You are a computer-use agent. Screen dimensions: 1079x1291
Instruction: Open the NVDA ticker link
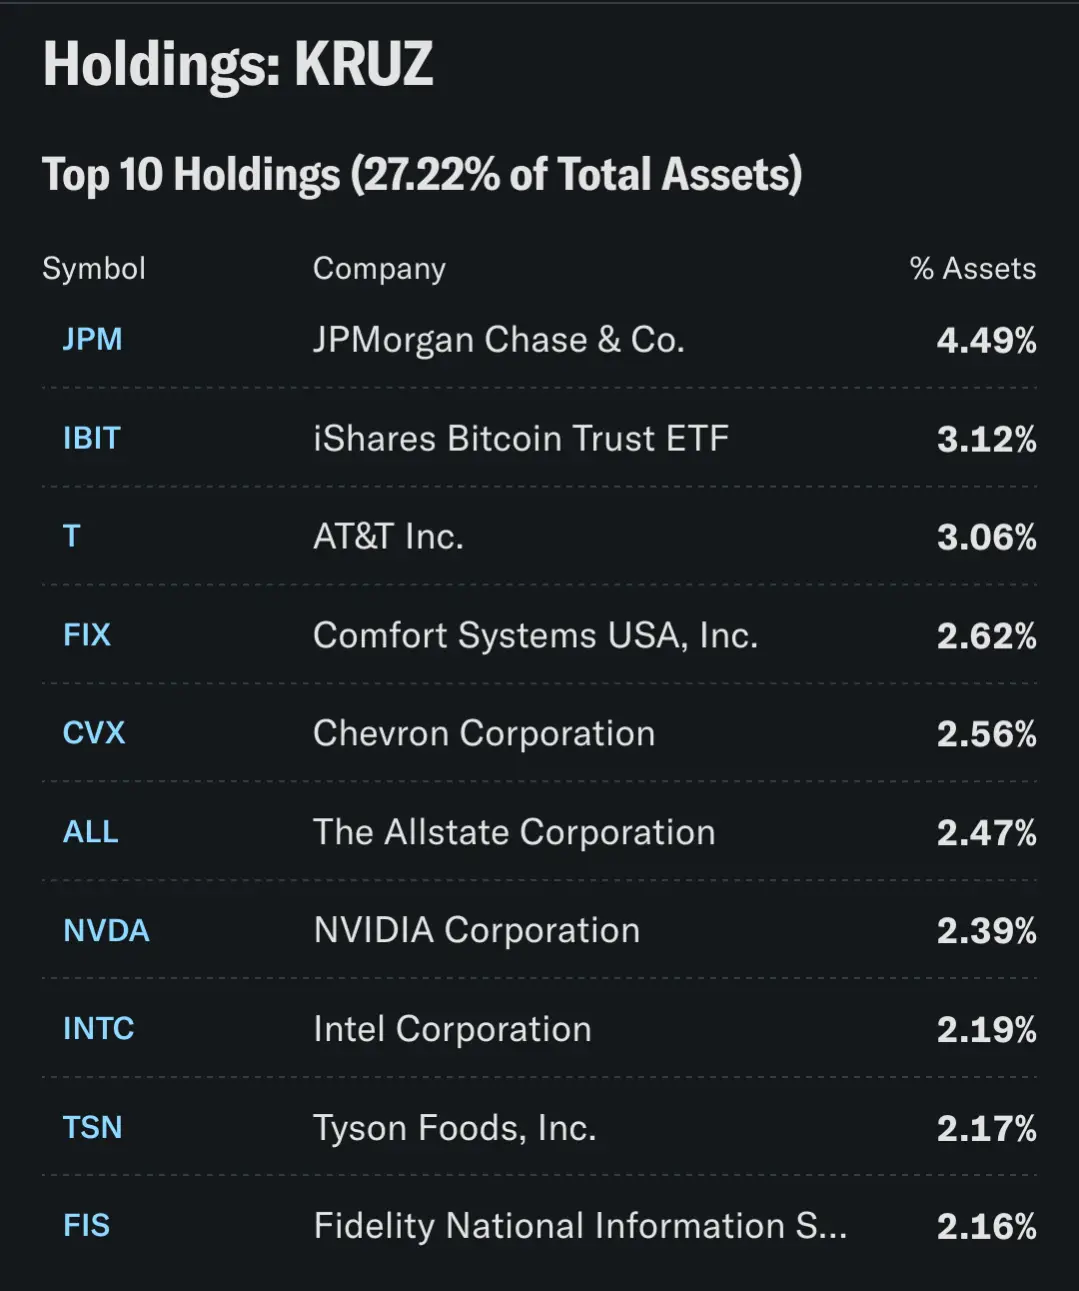106,931
